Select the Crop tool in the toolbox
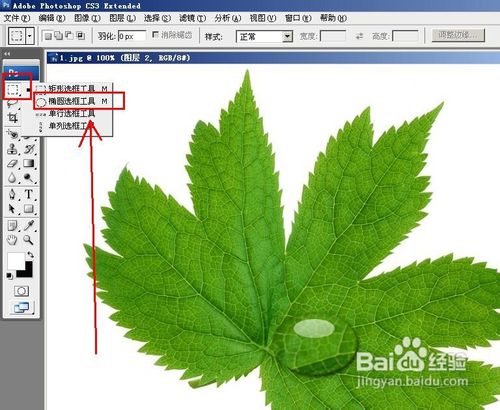This screenshot has height=410, width=500. [x=12, y=118]
